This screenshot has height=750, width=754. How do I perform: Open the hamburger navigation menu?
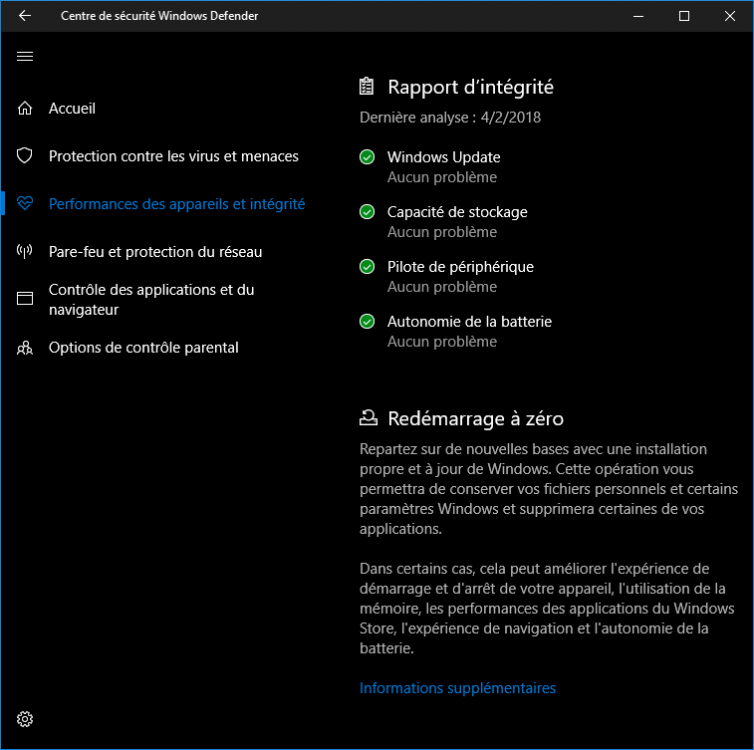pos(25,56)
